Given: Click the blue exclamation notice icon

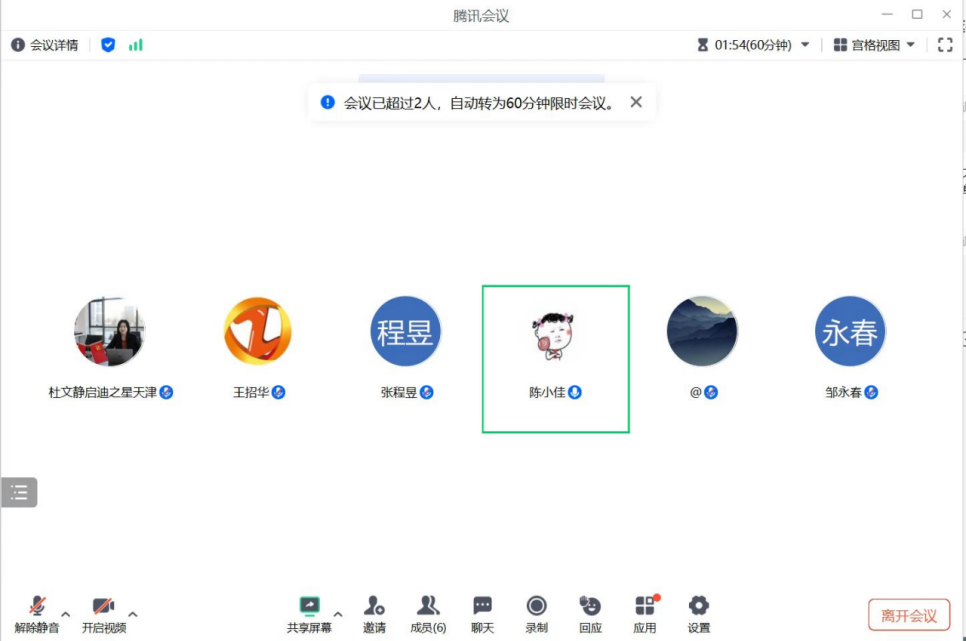Looking at the screenshot, I should (x=328, y=102).
